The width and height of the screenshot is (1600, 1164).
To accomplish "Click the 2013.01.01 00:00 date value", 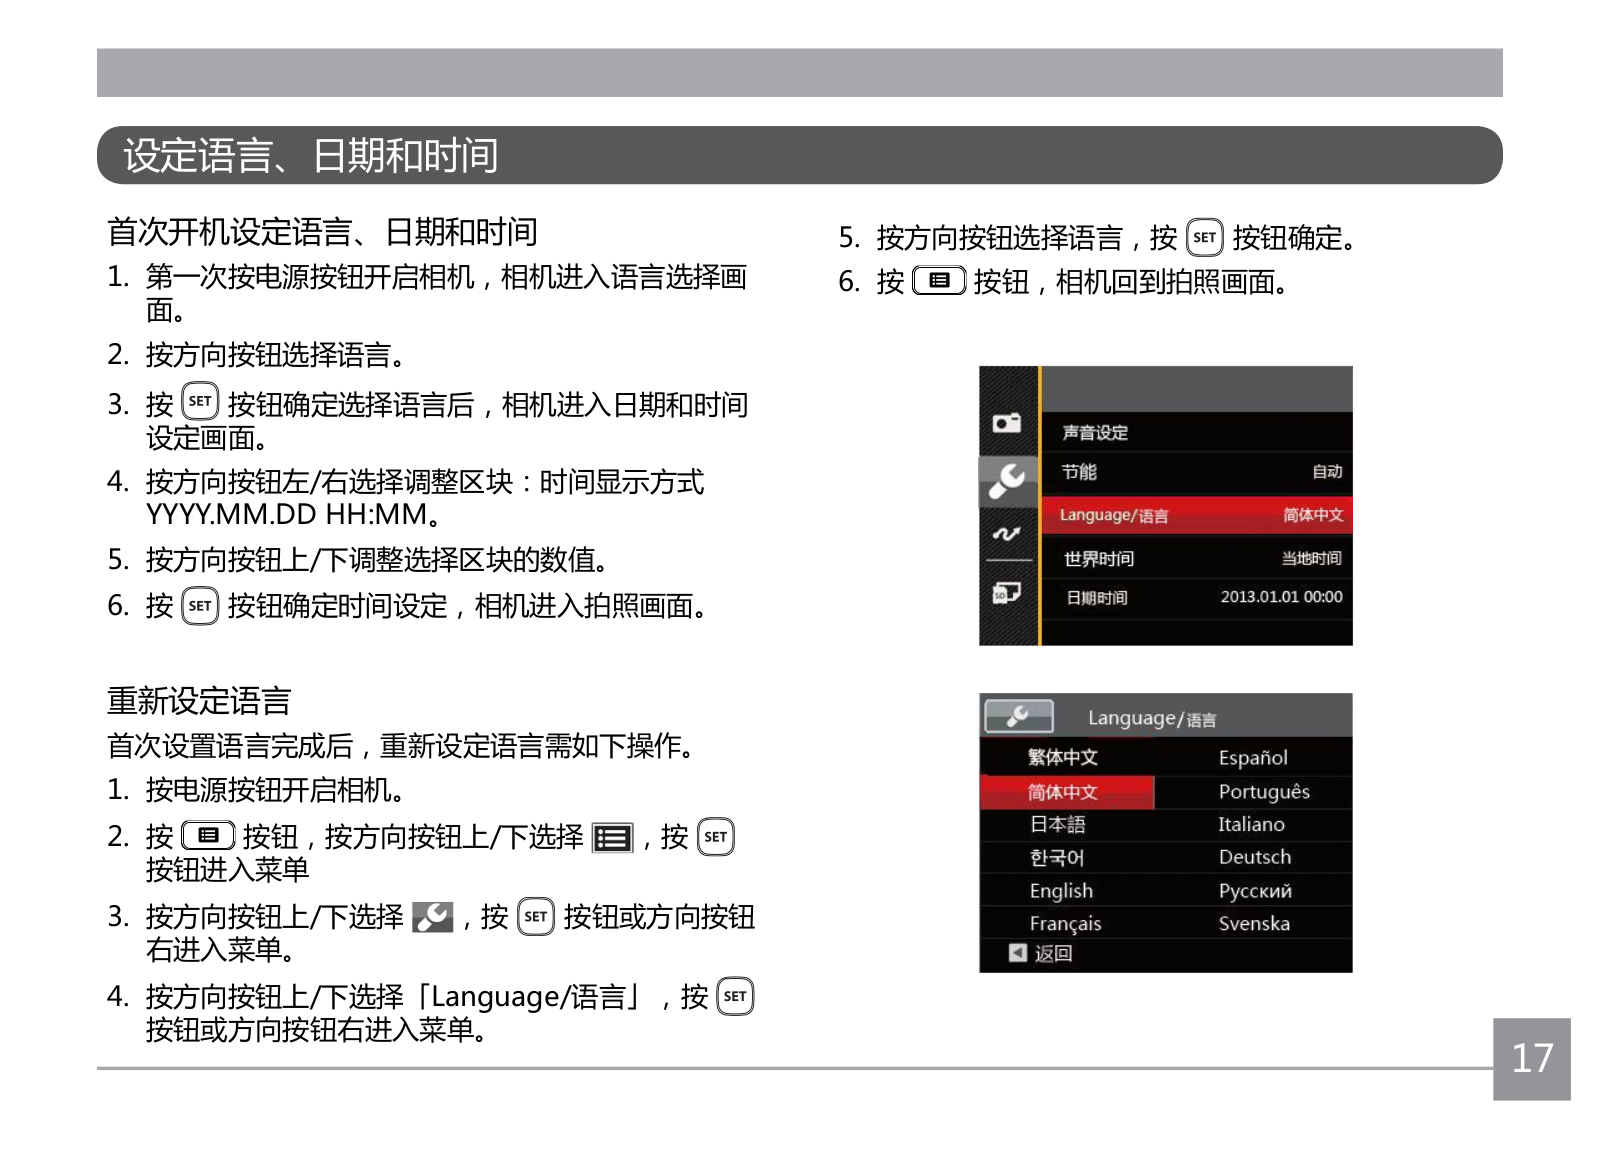I will click(1281, 597).
